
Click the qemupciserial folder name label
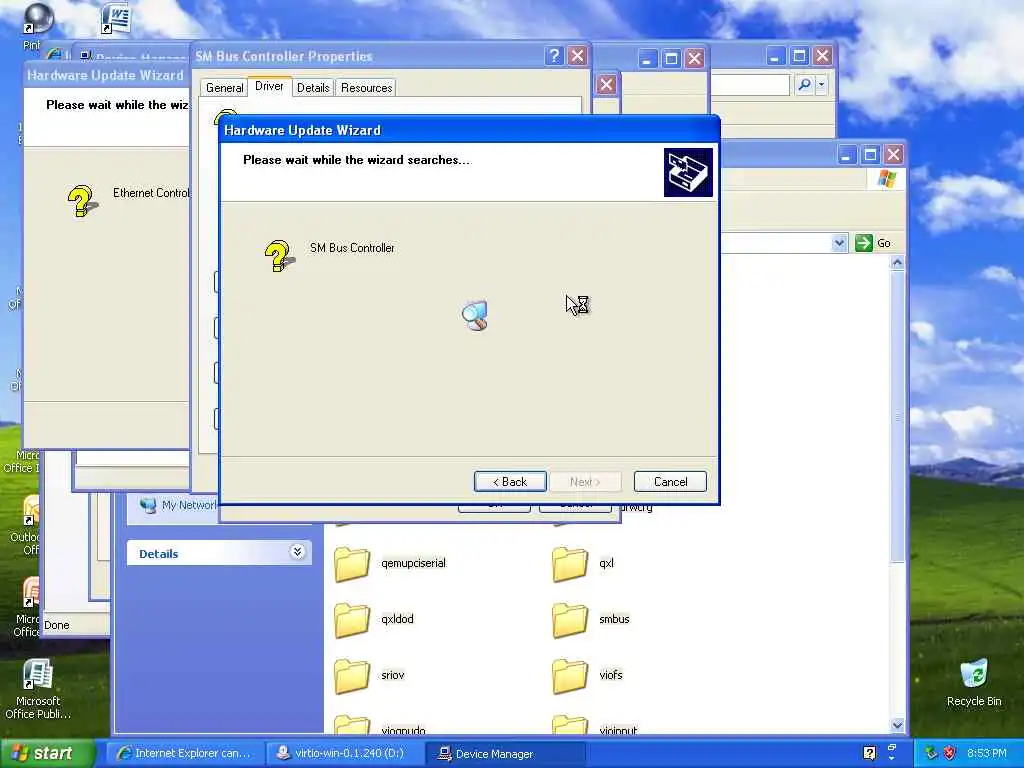coord(413,563)
